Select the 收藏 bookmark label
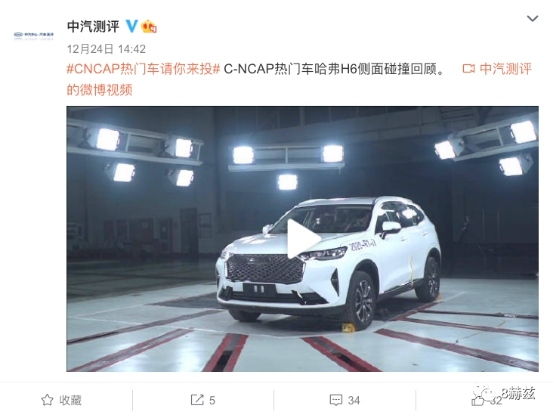 click(70, 400)
